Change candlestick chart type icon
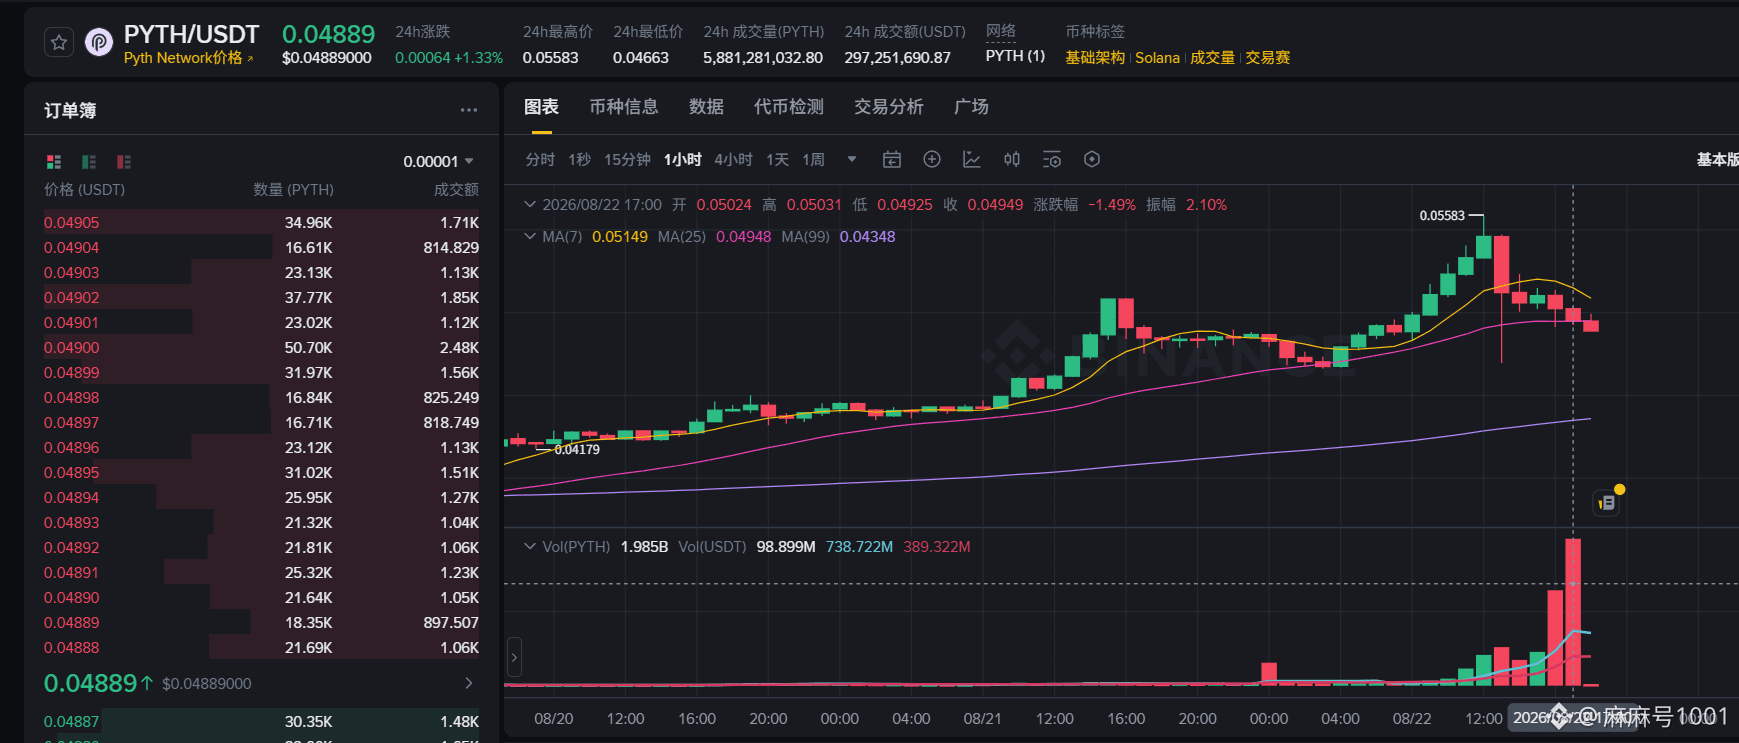 [x=1012, y=159]
